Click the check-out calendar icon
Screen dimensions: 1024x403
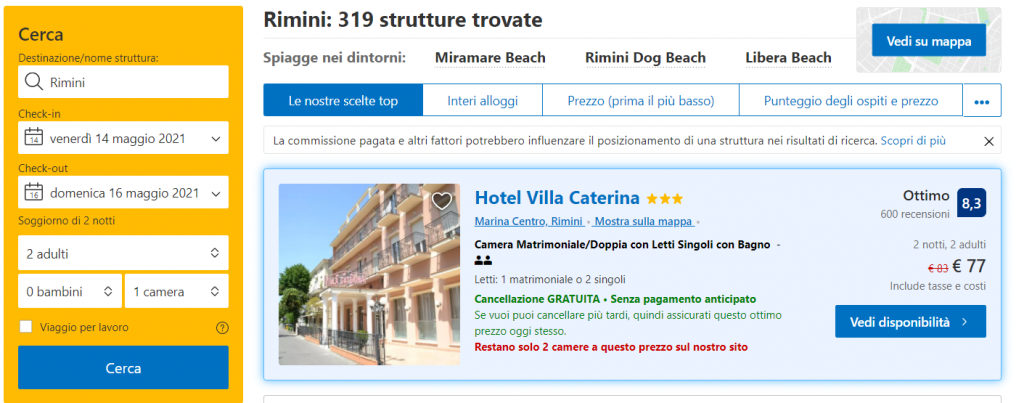click(33, 193)
